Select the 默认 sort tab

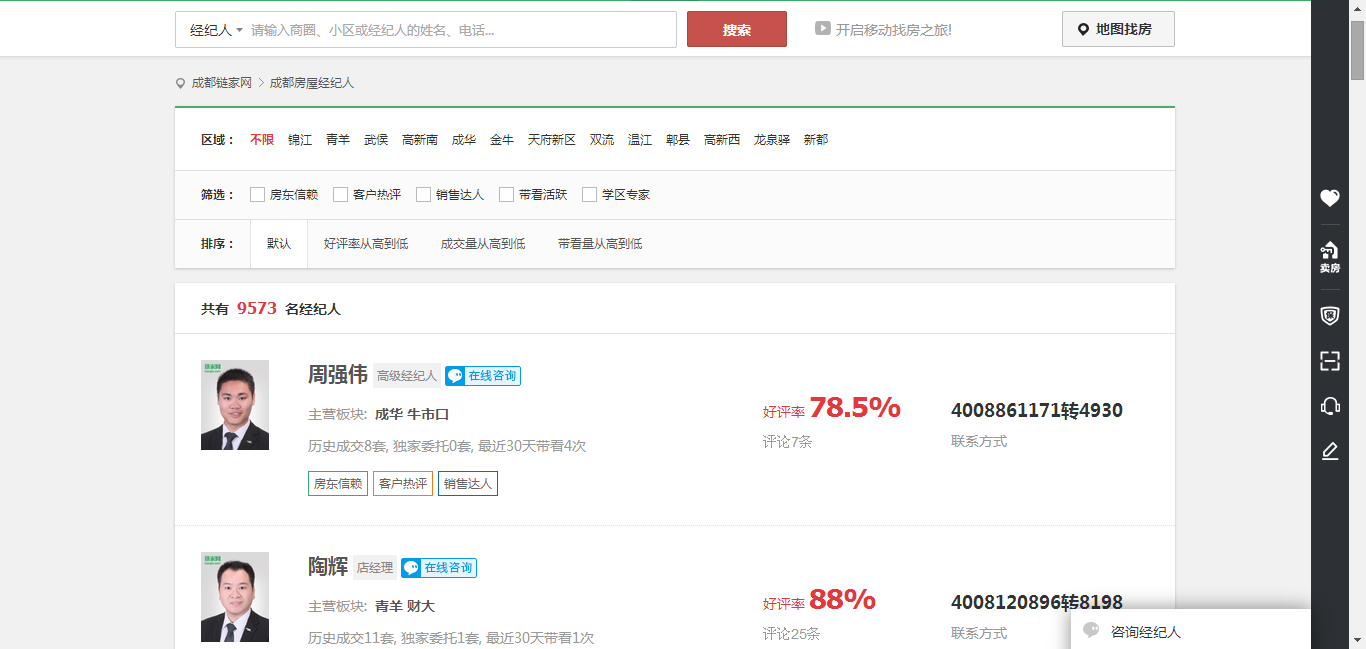(279, 244)
